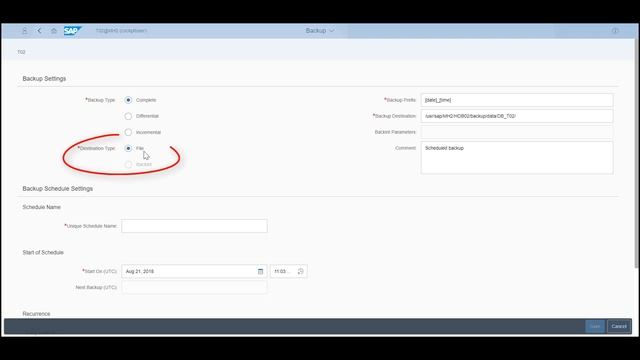This screenshot has height=360, width=640.
Task: Click the Start of Schedule heading
Action: point(43,253)
